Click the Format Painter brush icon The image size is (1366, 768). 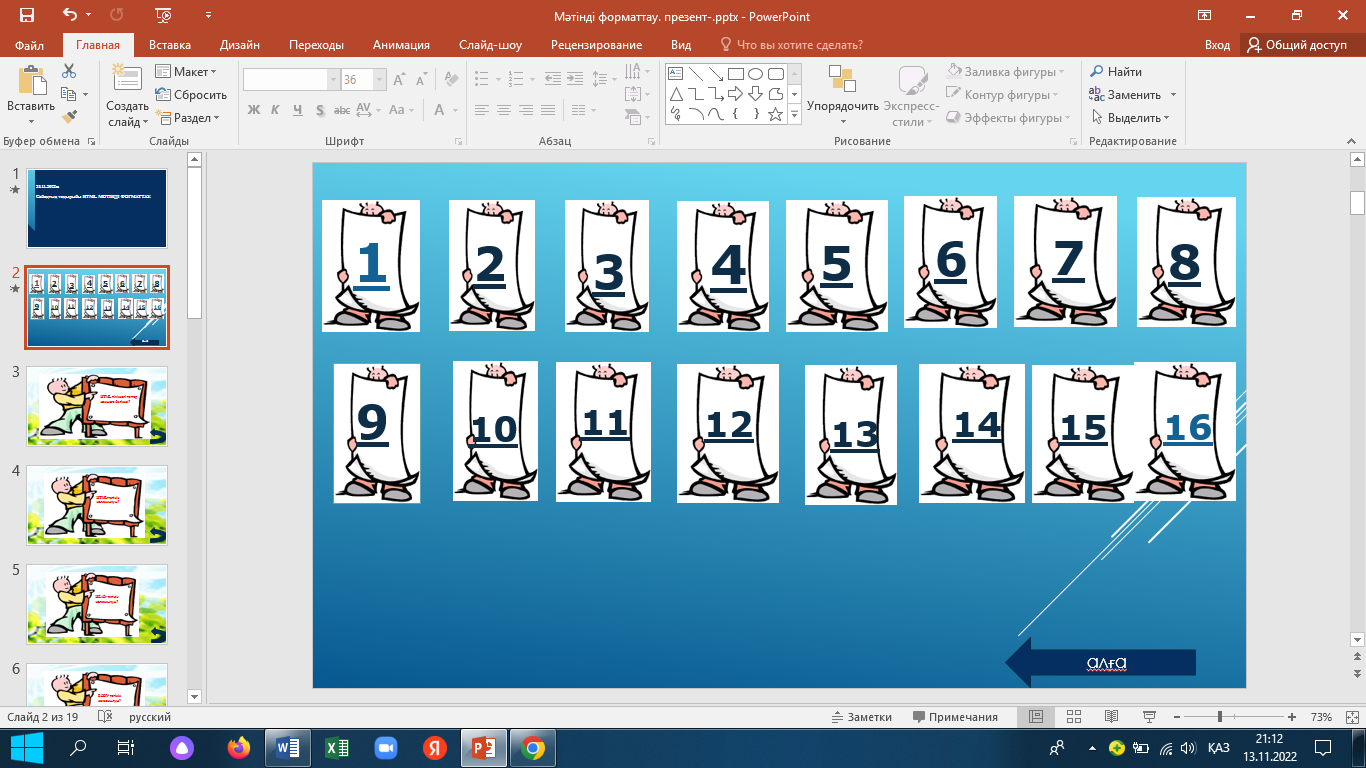click(69, 117)
